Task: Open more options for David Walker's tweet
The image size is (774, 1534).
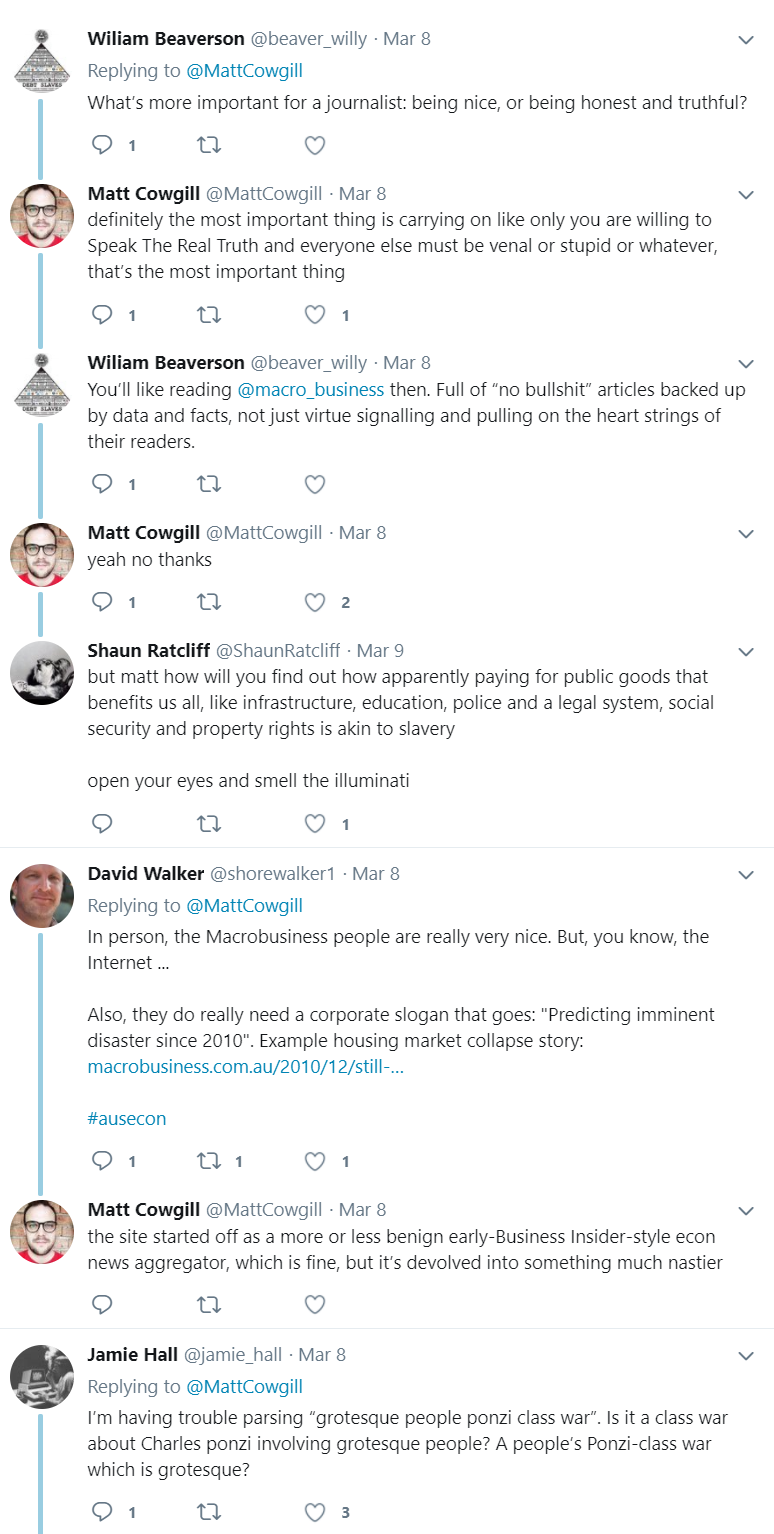Action: point(746,875)
